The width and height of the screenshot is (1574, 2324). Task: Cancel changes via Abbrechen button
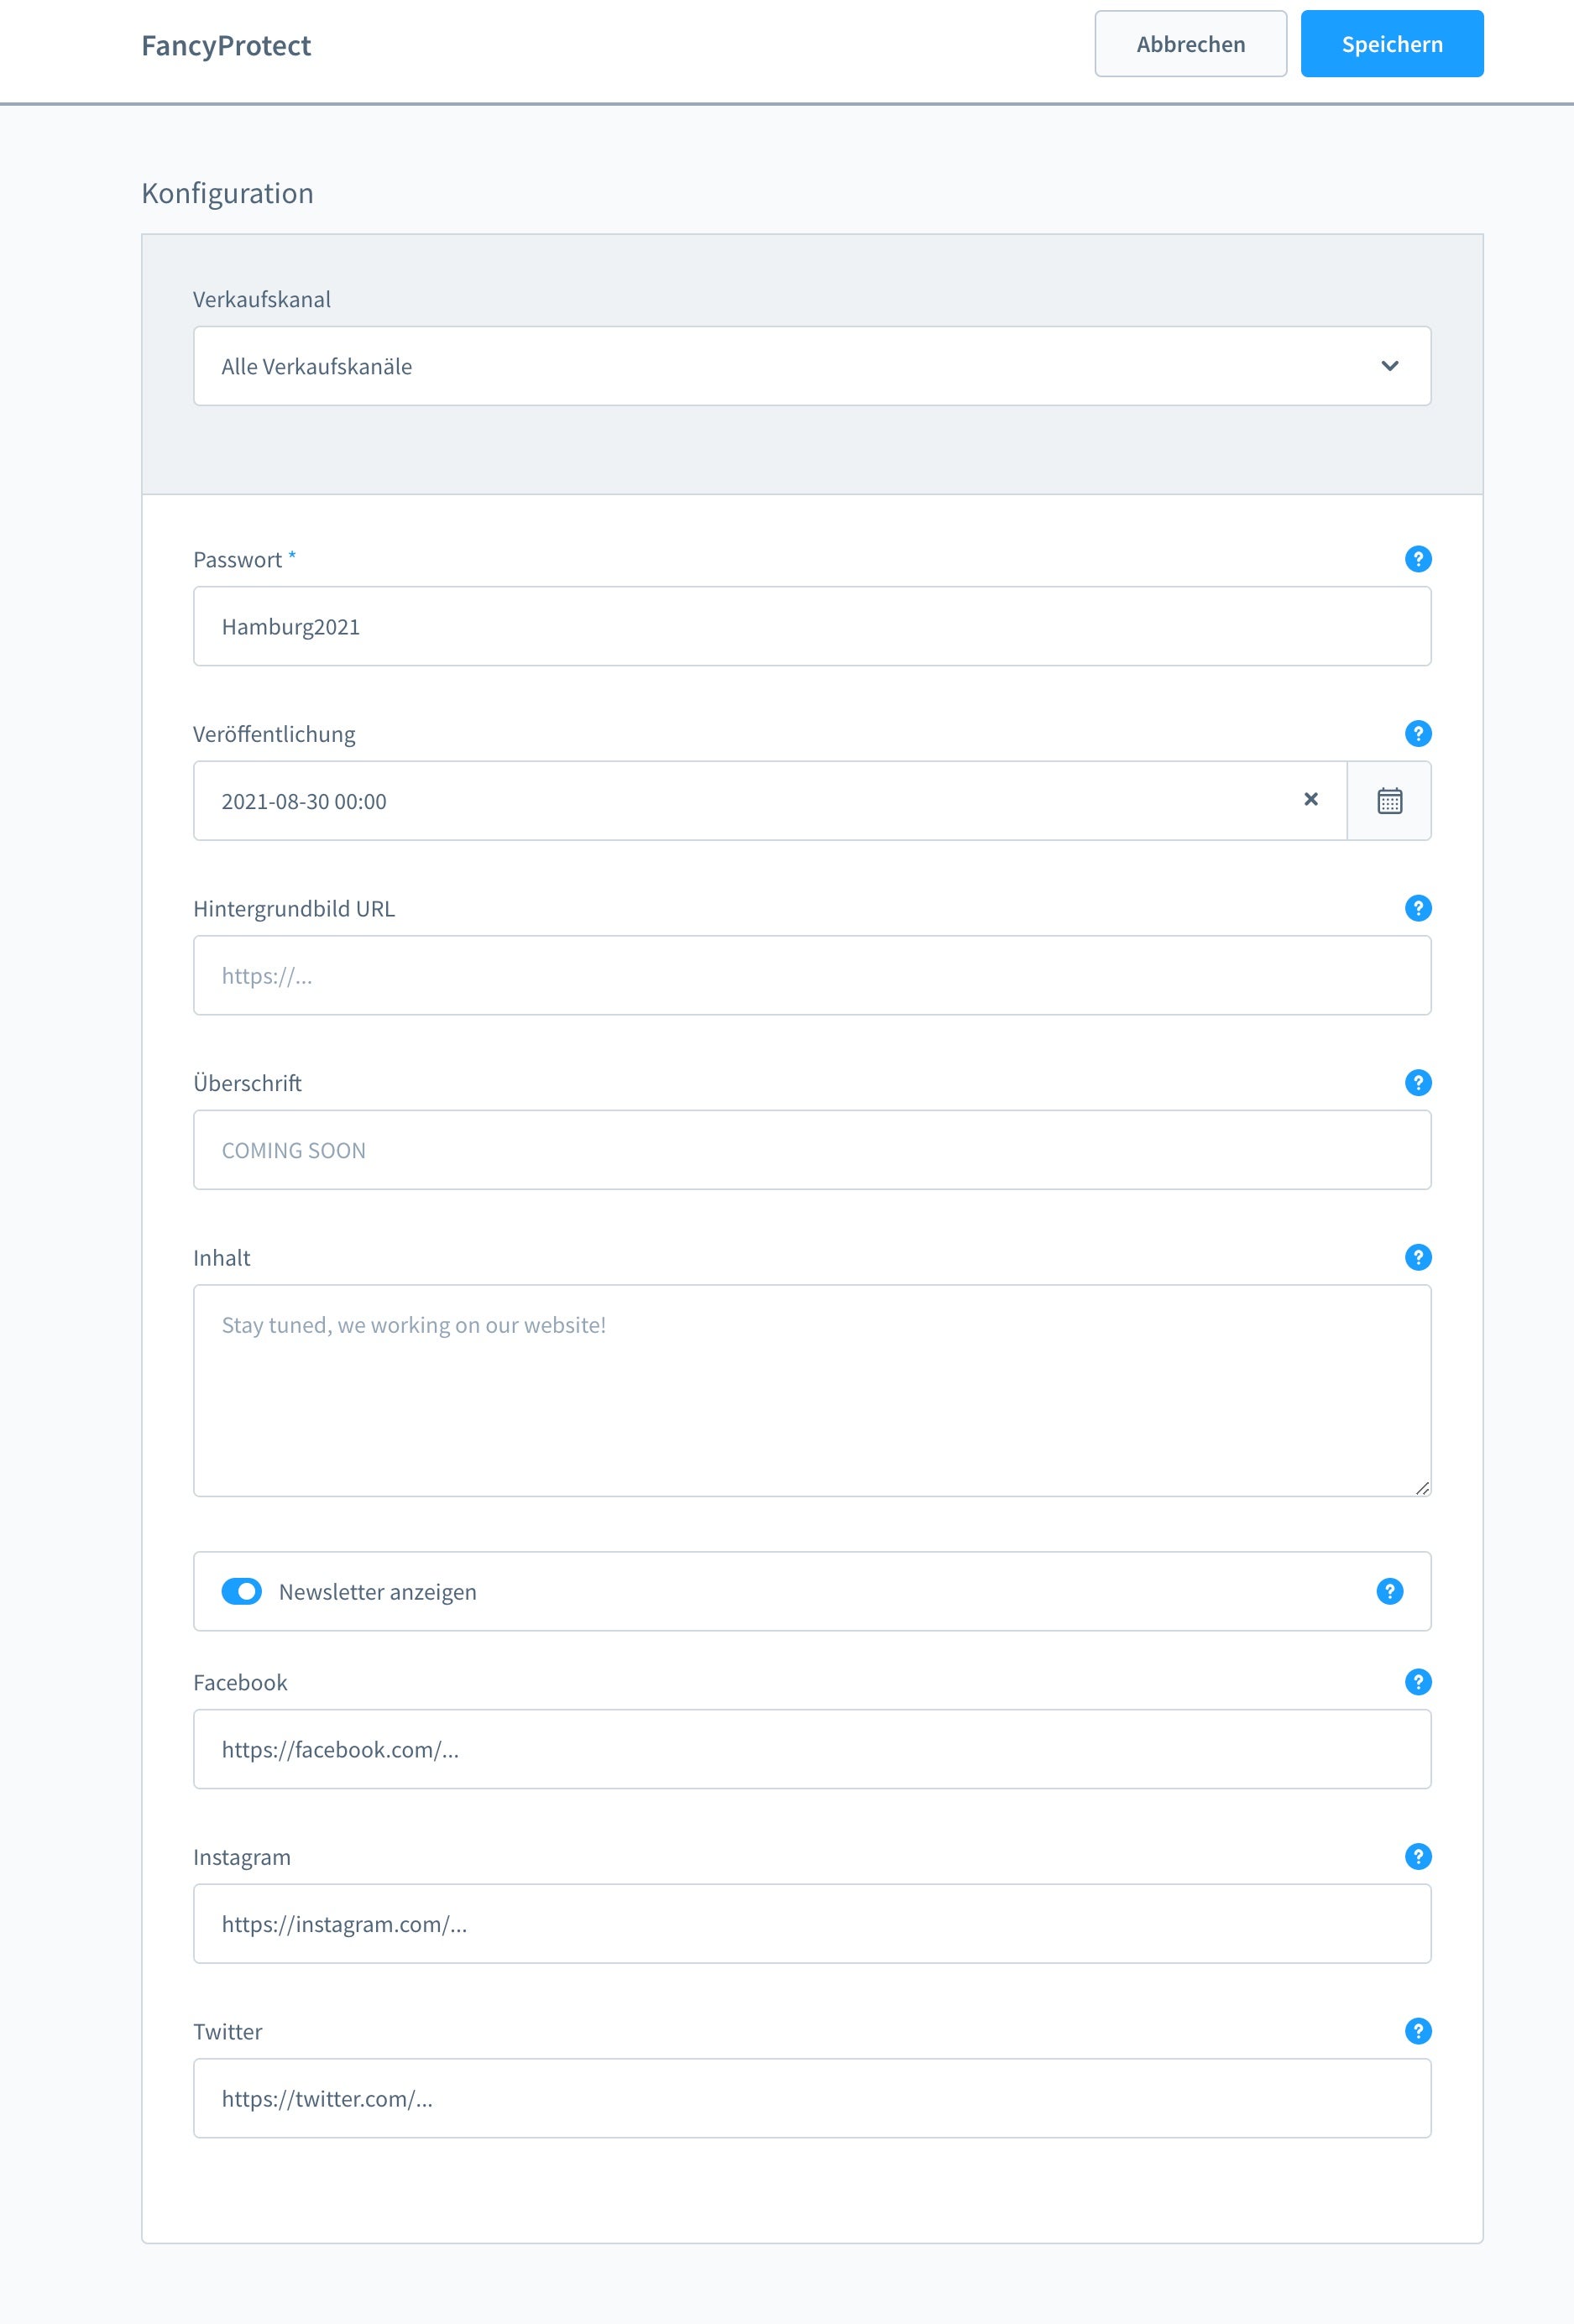pyautogui.click(x=1191, y=44)
